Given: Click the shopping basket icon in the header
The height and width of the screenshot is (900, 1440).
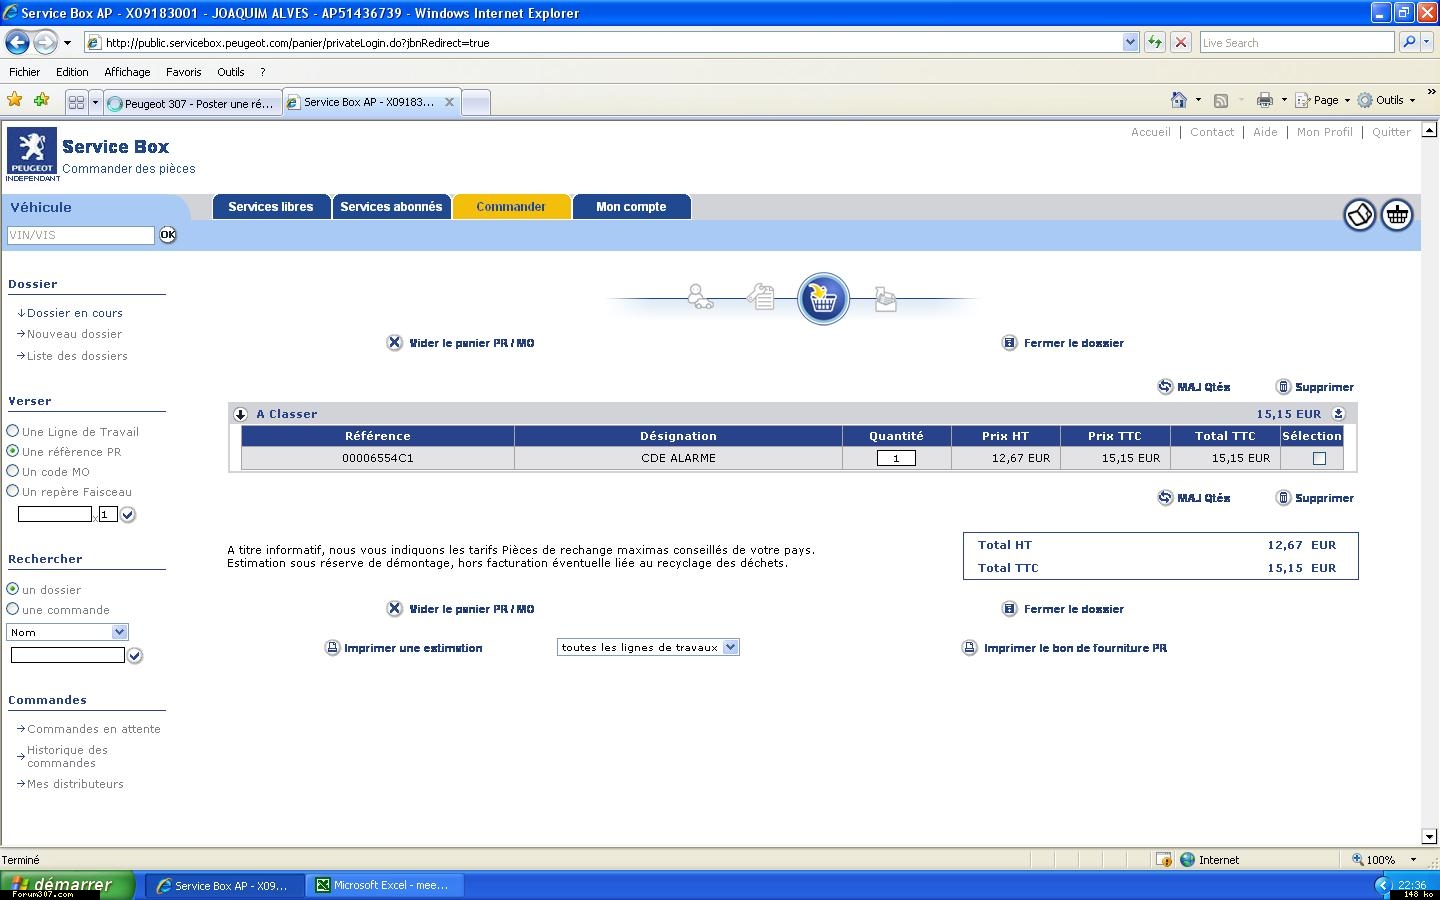Looking at the screenshot, I should [1397, 214].
